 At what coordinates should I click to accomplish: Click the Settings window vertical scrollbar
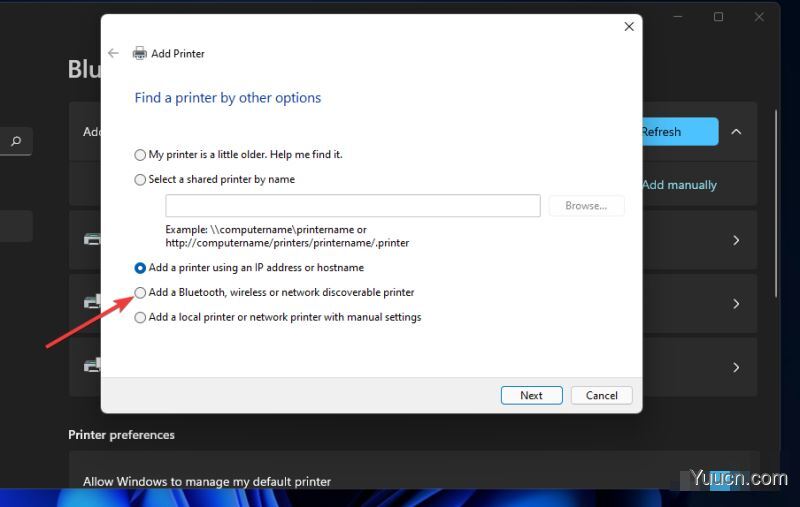(x=776, y=204)
